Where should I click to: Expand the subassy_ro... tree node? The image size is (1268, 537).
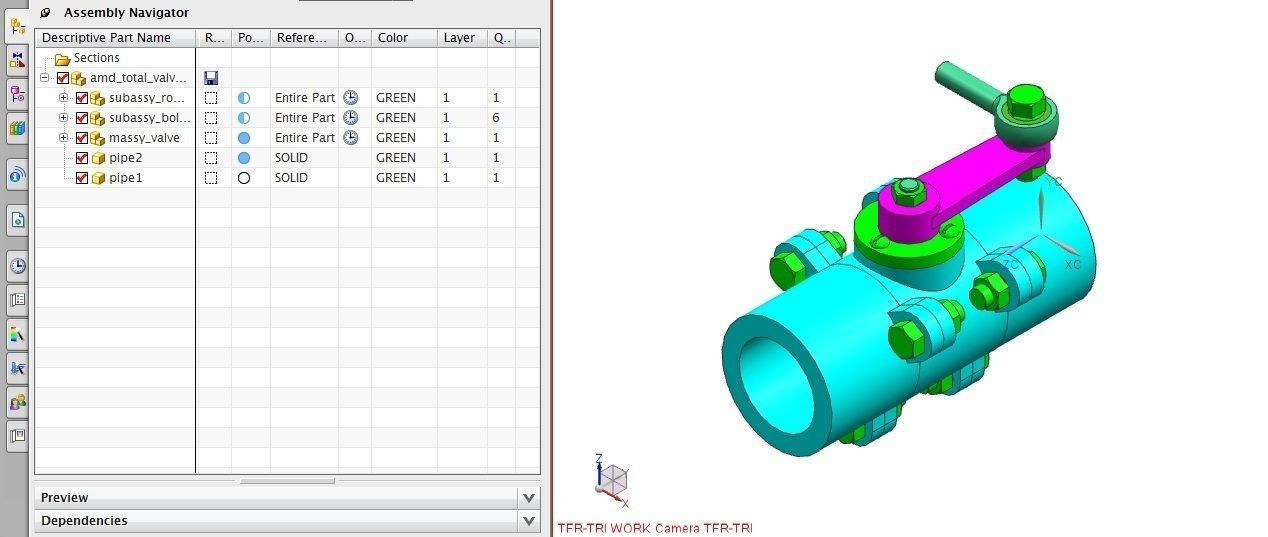64,98
